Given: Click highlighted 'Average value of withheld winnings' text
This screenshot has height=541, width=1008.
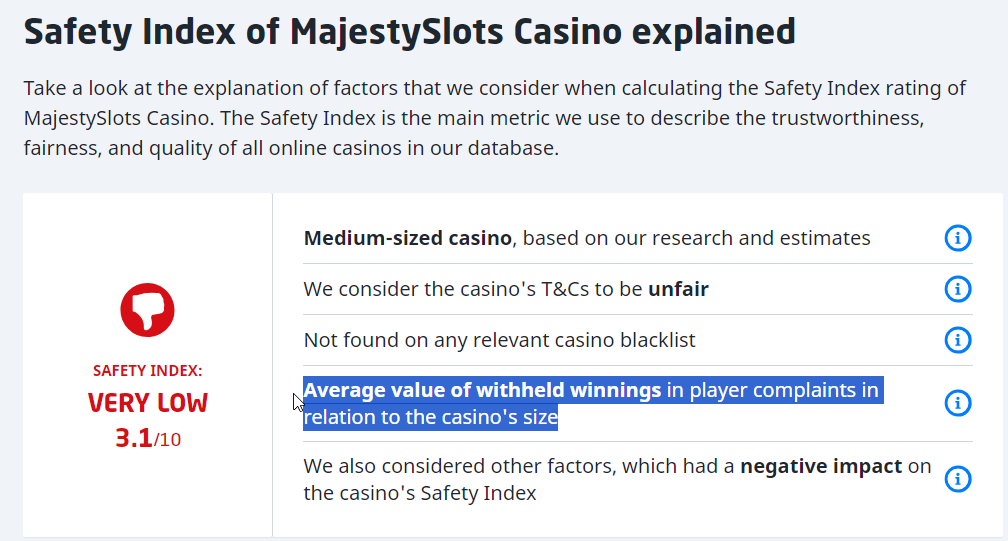Looking at the screenshot, I should click(482, 390).
